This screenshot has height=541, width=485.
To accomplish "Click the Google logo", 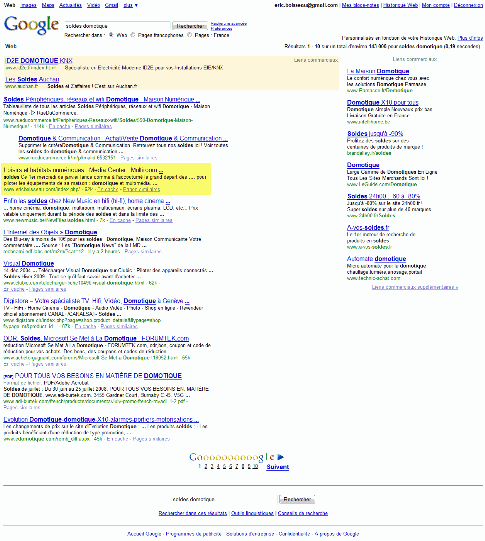I will 31,25.
